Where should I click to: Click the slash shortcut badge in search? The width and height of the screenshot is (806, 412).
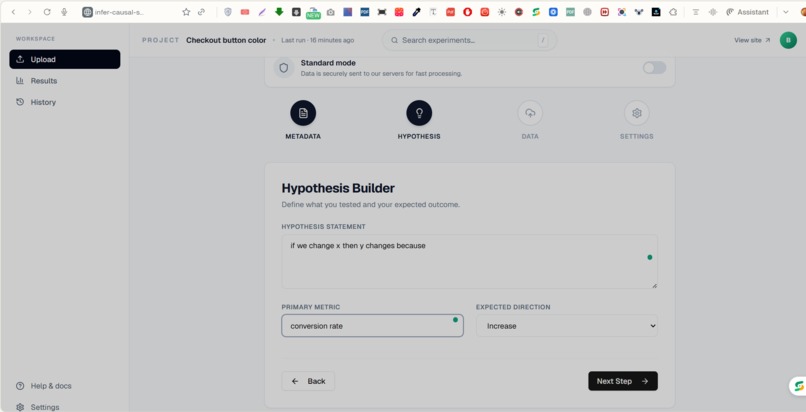click(543, 40)
